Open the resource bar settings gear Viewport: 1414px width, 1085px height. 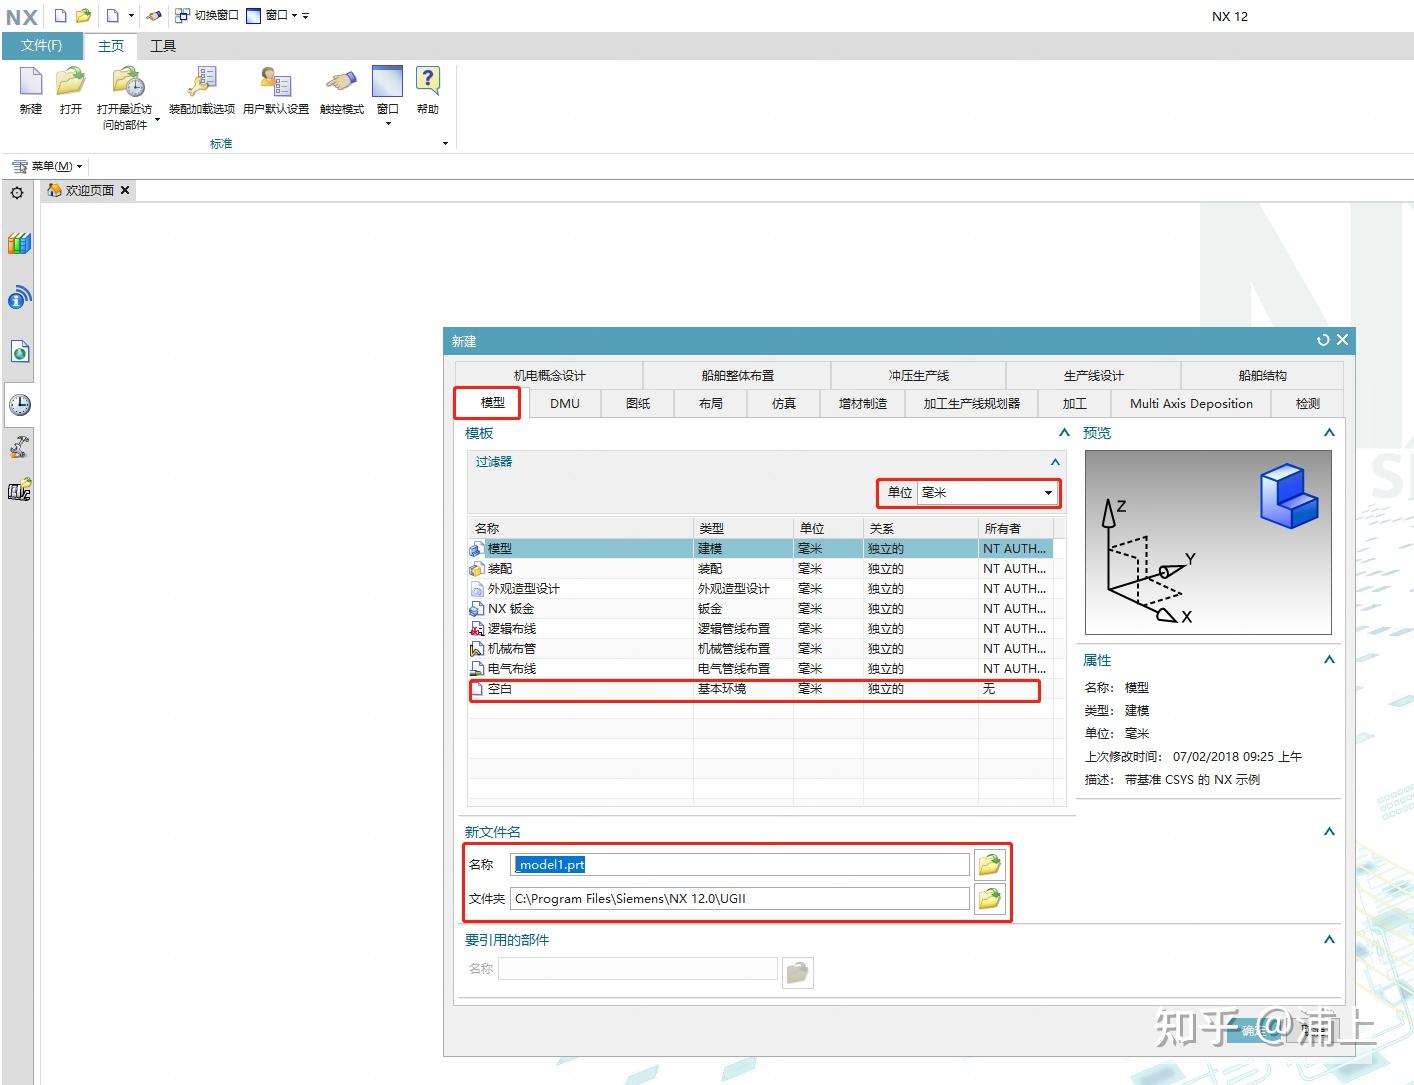coord(17,193)
